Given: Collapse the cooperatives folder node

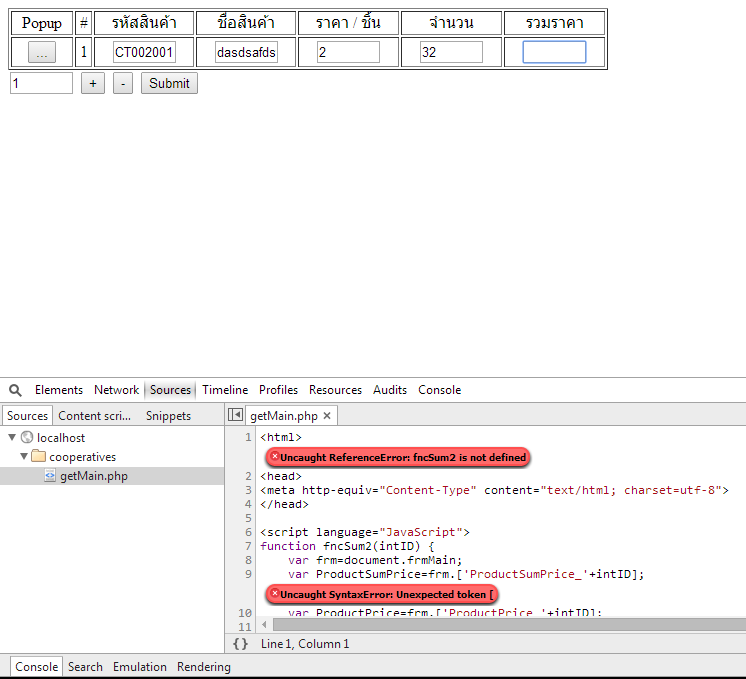Looking at the screenshot, I should 24,456.
